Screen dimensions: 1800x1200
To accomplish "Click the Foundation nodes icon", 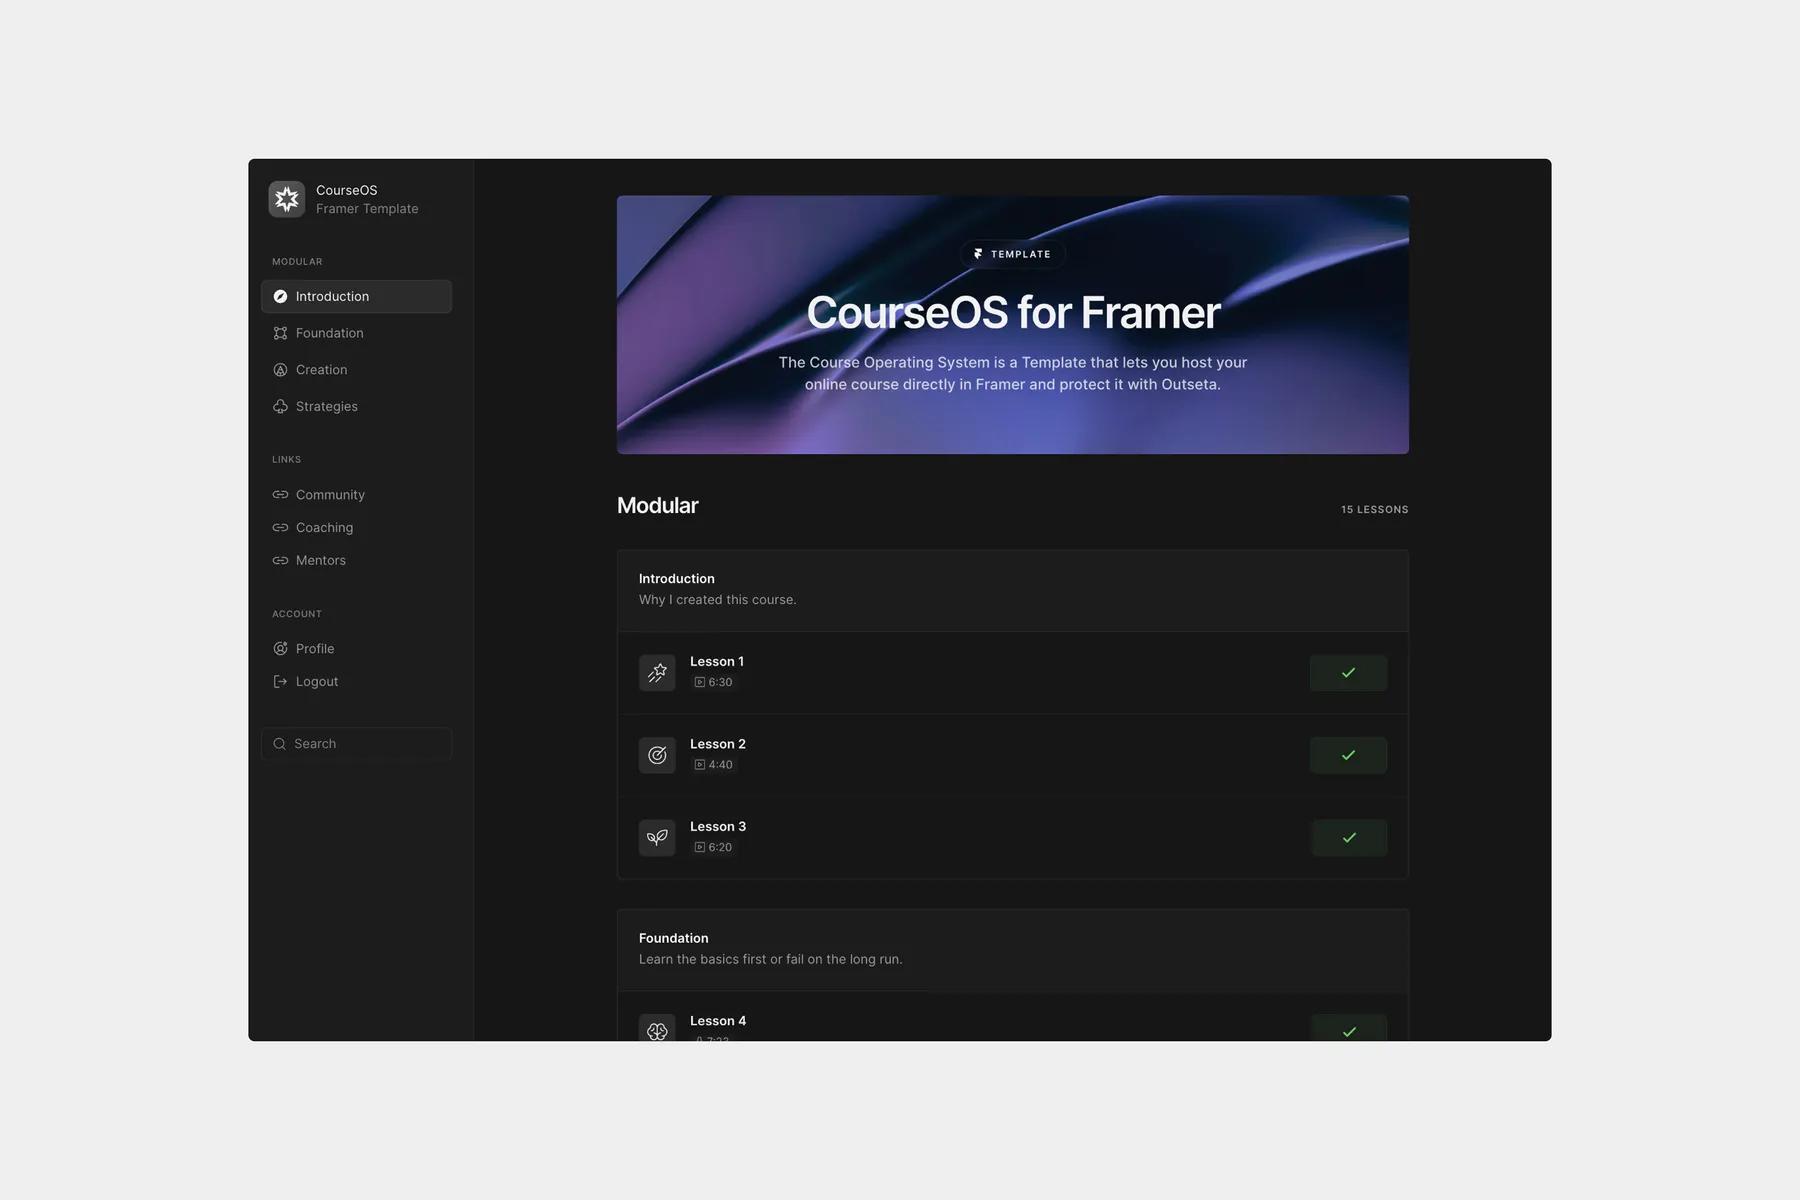I will 280,333.
